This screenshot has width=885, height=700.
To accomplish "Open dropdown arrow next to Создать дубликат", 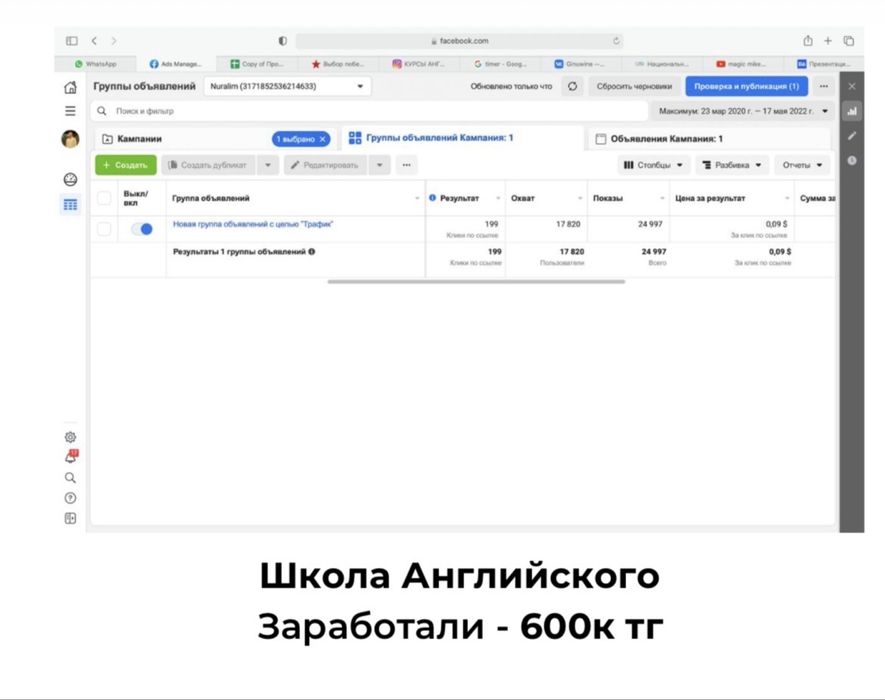I will 268,165.
